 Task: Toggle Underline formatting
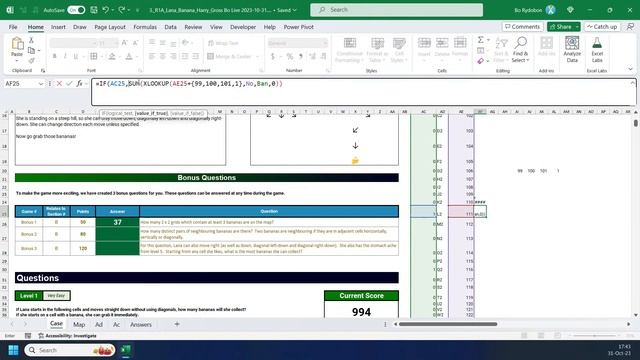(76, 56)
